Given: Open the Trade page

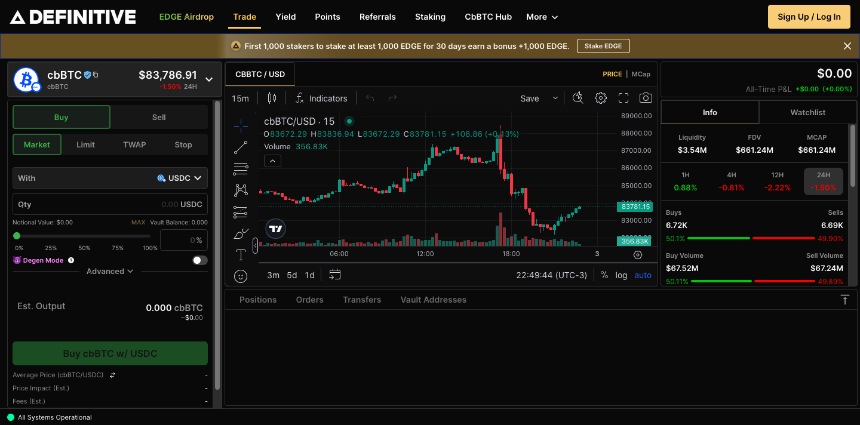Looking at the screenshot, I should pyautogui.click(x=245, y=17).
